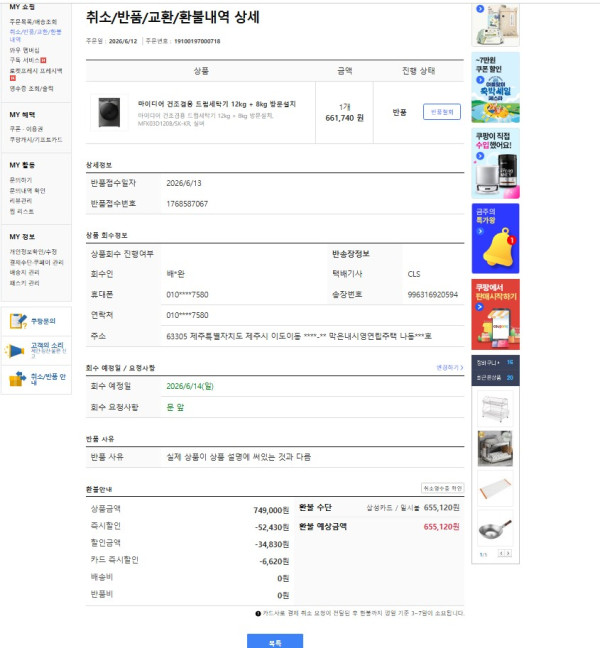Open 배송지 관리 link
The image size is (600, 648).
coord(24,272)
